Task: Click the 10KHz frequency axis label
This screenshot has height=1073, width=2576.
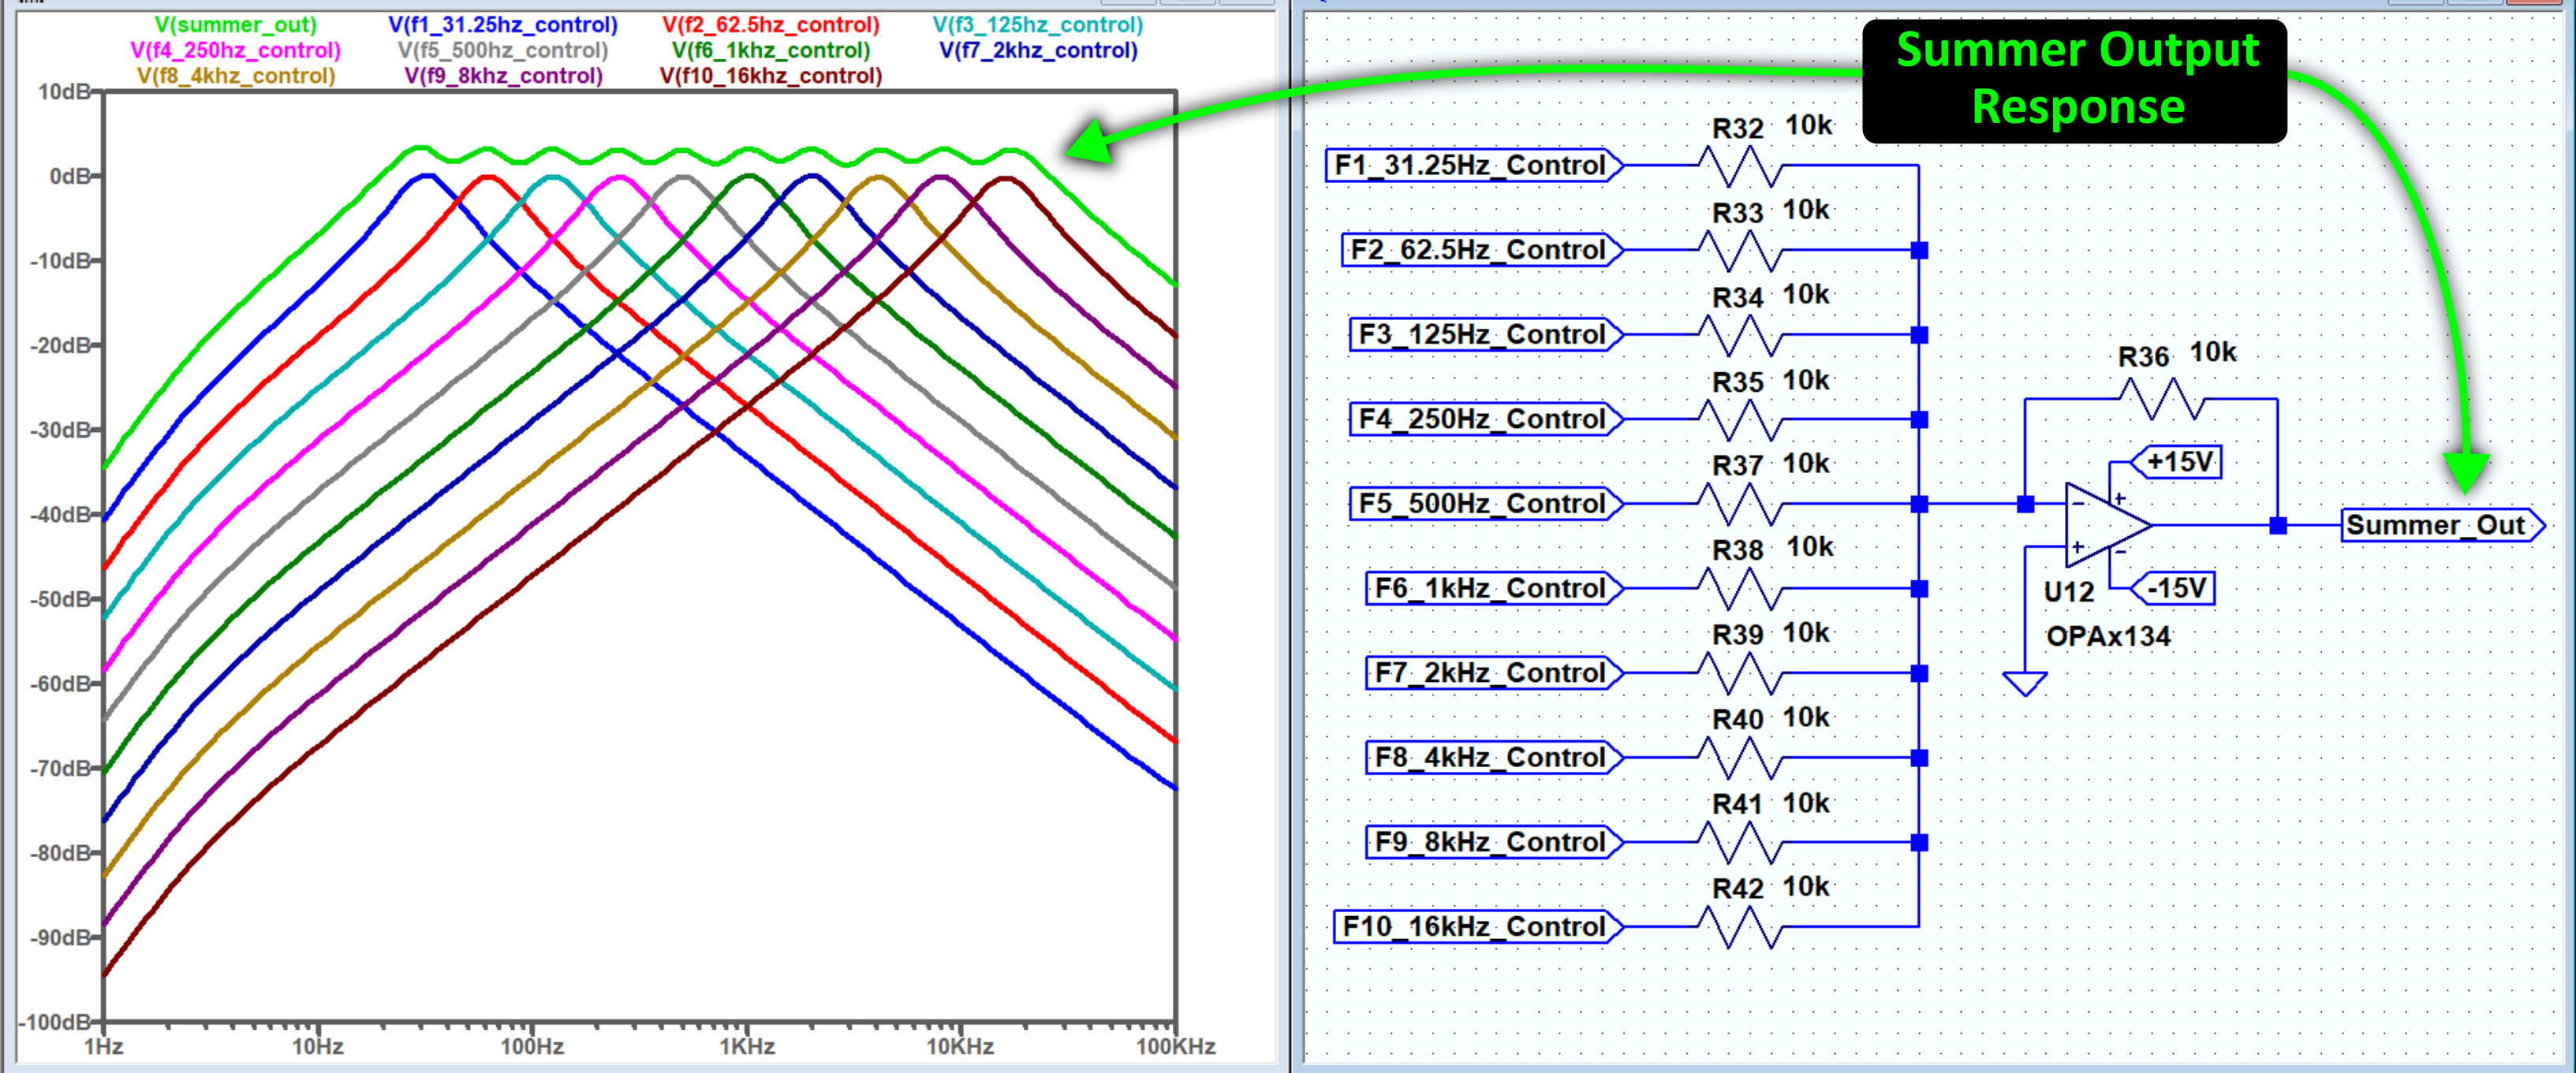Action: point(960,1046)
